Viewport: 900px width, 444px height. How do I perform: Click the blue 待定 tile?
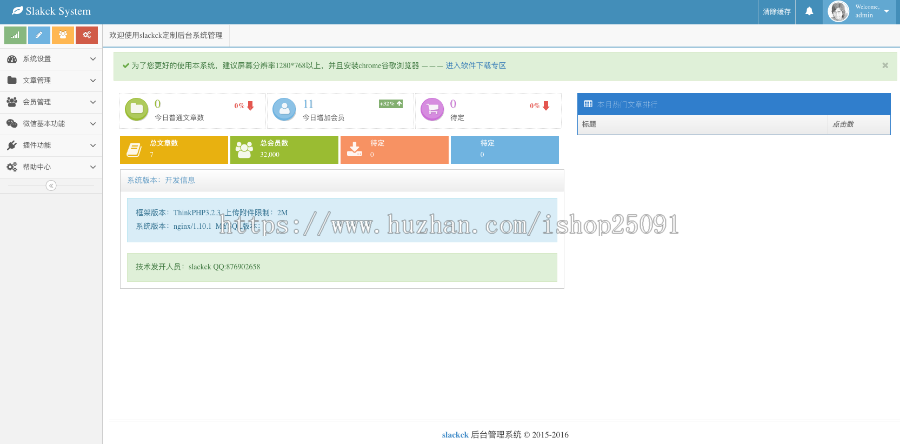[x=505, y=150]
